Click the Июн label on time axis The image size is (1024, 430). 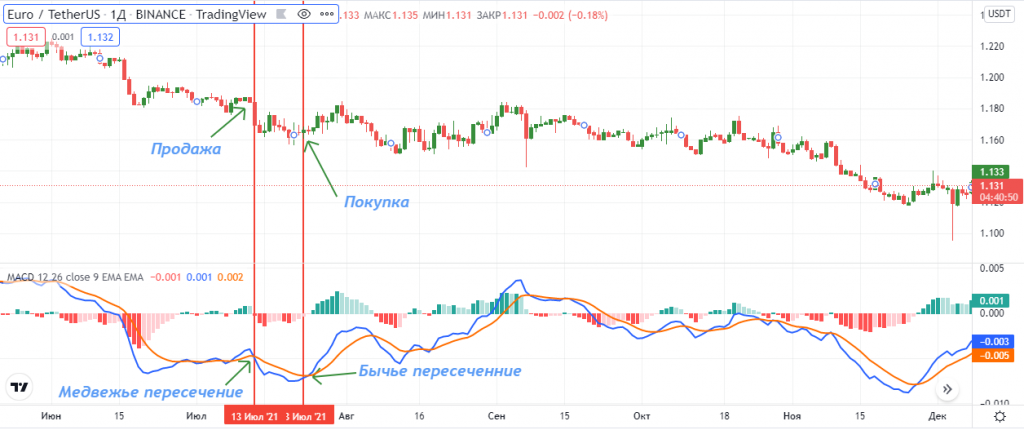(x=52, y=416)
